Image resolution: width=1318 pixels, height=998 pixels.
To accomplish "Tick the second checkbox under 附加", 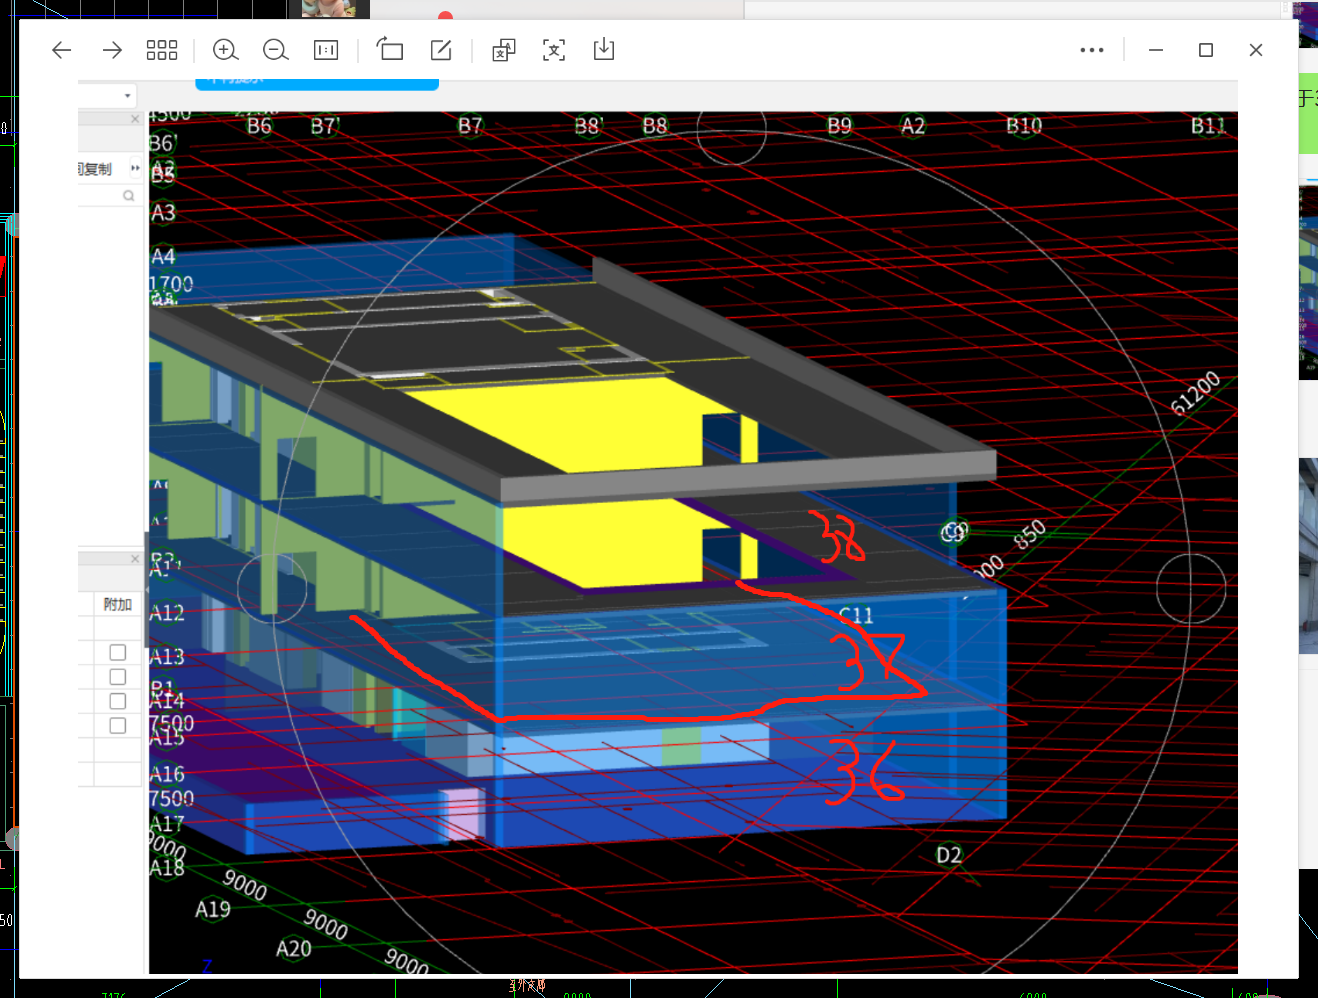I will 118,677.
